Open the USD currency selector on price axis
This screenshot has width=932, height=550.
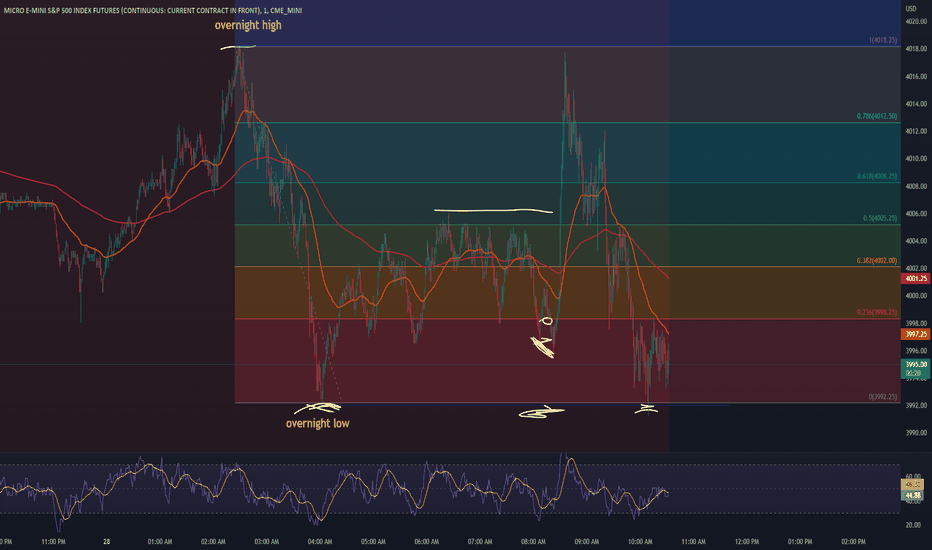(x=911, y=8)
